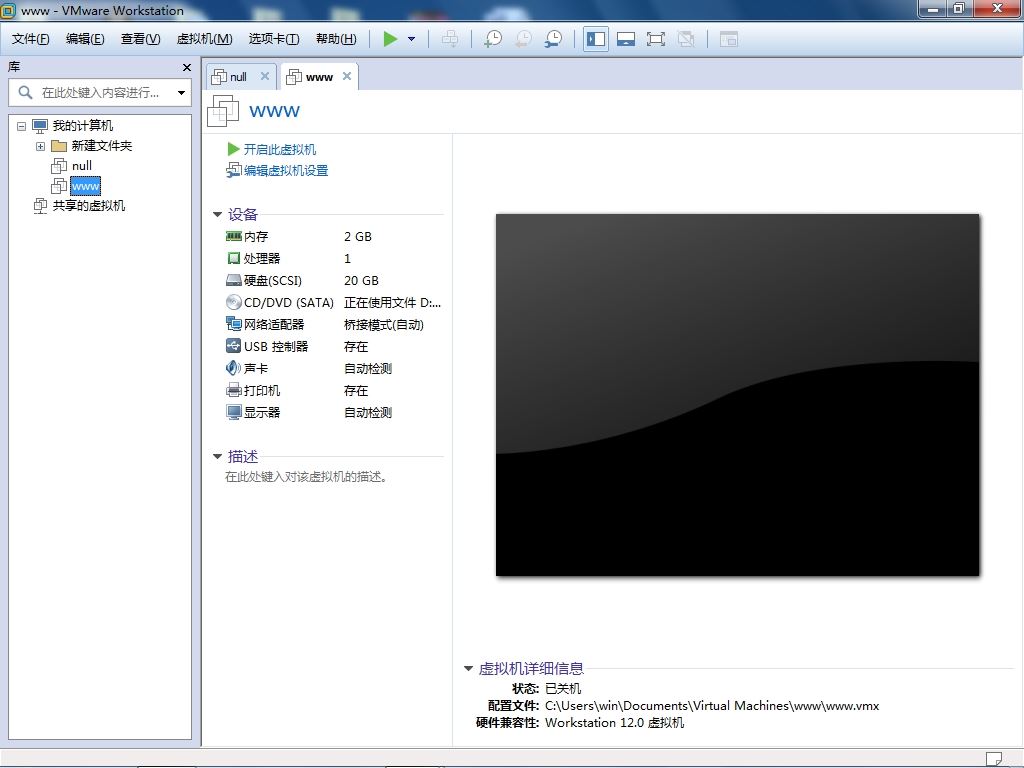Open the library search filter dropdown
Screen dimensions: 1024x768
(x=181, y=93)
